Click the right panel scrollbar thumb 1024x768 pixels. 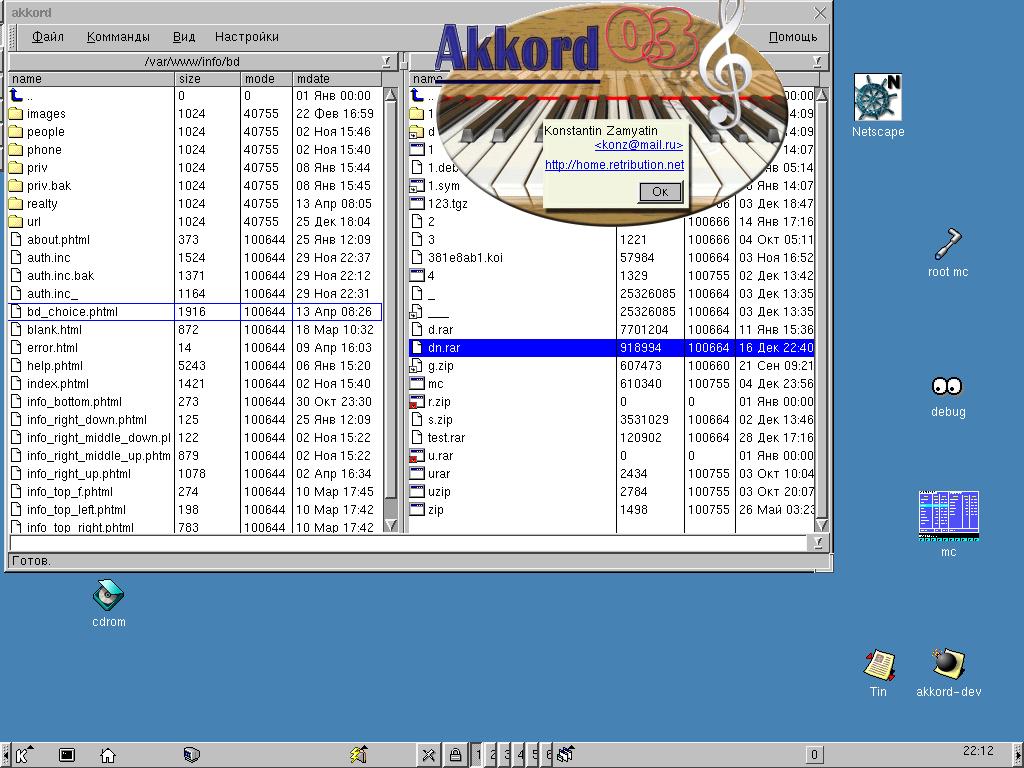822,310
